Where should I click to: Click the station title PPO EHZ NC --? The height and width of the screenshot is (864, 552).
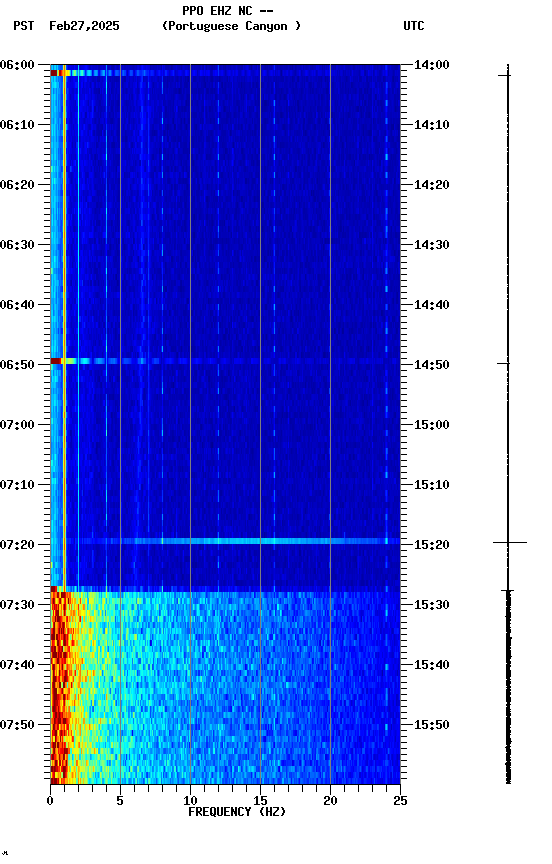click(228, 10)
